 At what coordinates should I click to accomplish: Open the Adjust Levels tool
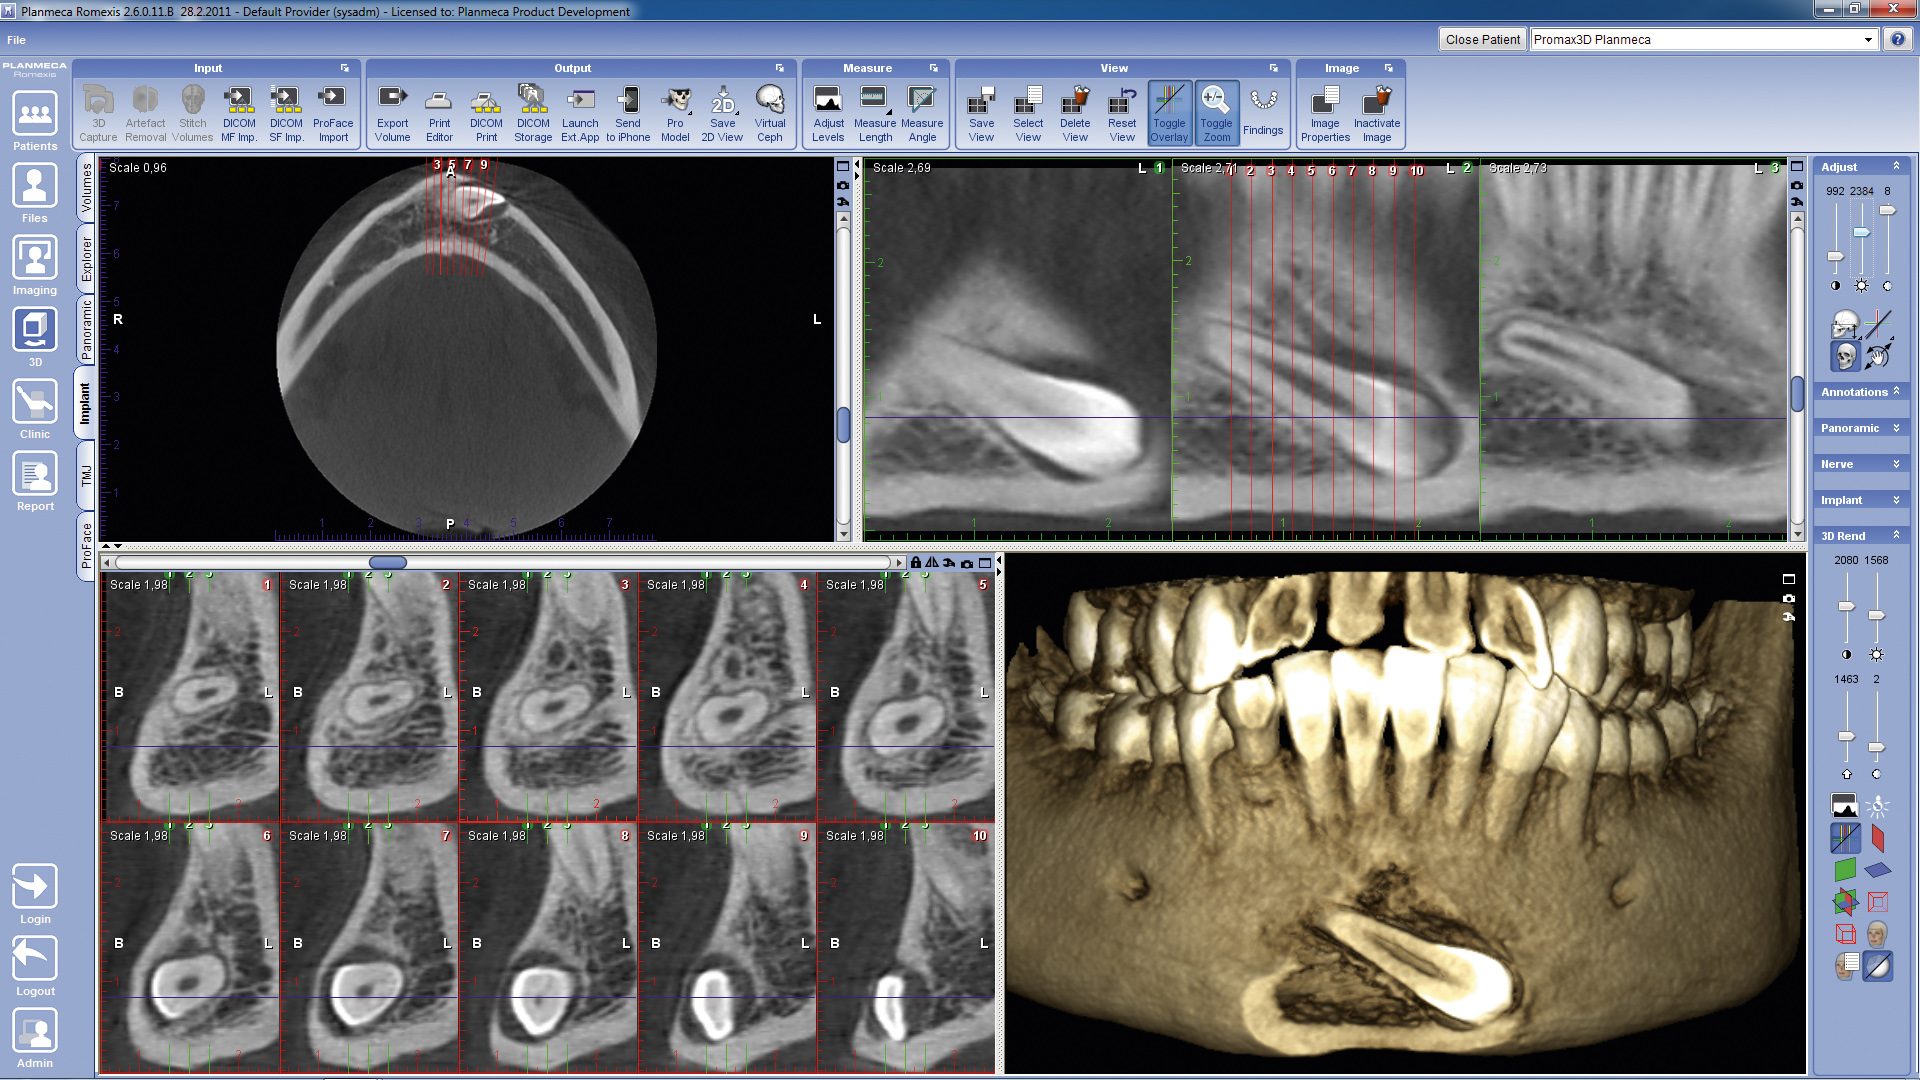coord(828,112)
